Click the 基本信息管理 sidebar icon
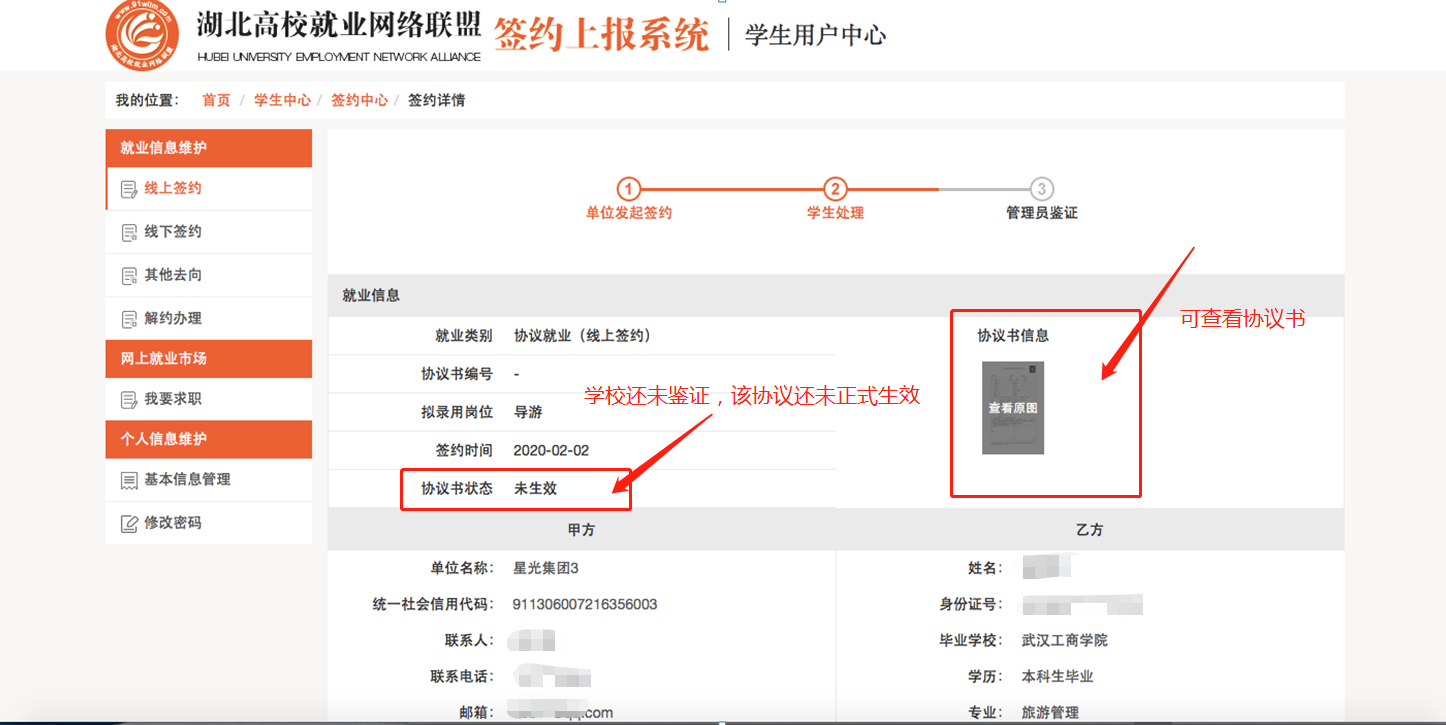 click(x=129, y=480)
